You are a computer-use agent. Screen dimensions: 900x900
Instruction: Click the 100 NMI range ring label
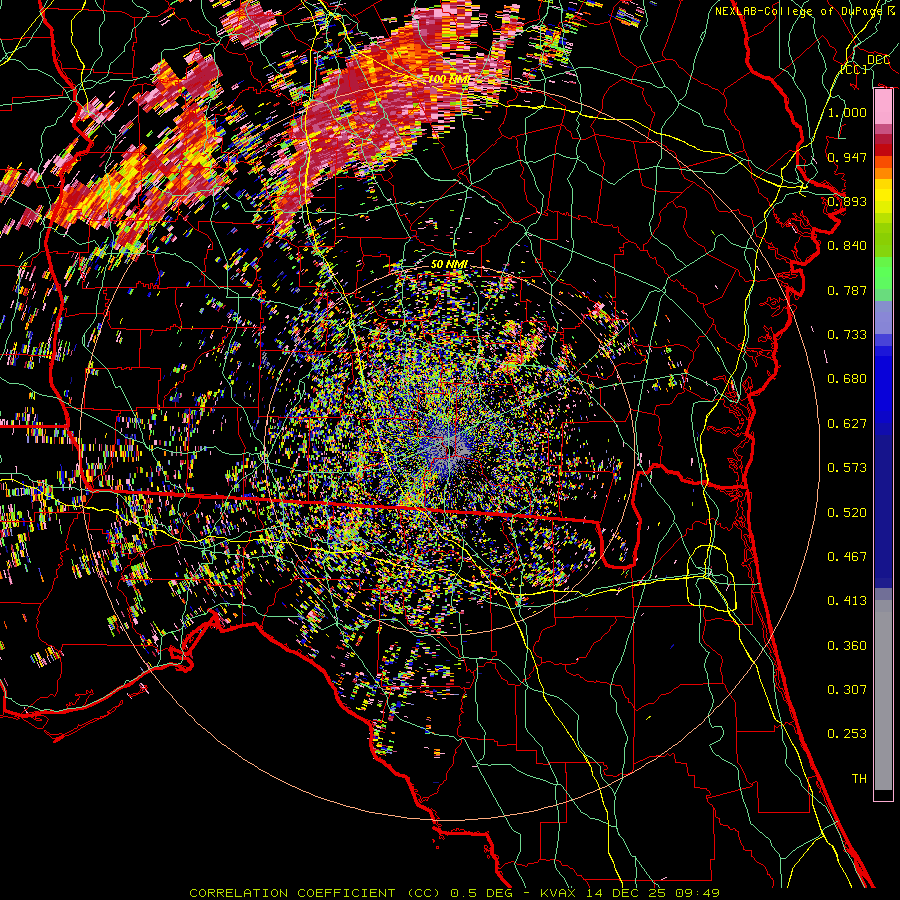(x=449, y=79)
